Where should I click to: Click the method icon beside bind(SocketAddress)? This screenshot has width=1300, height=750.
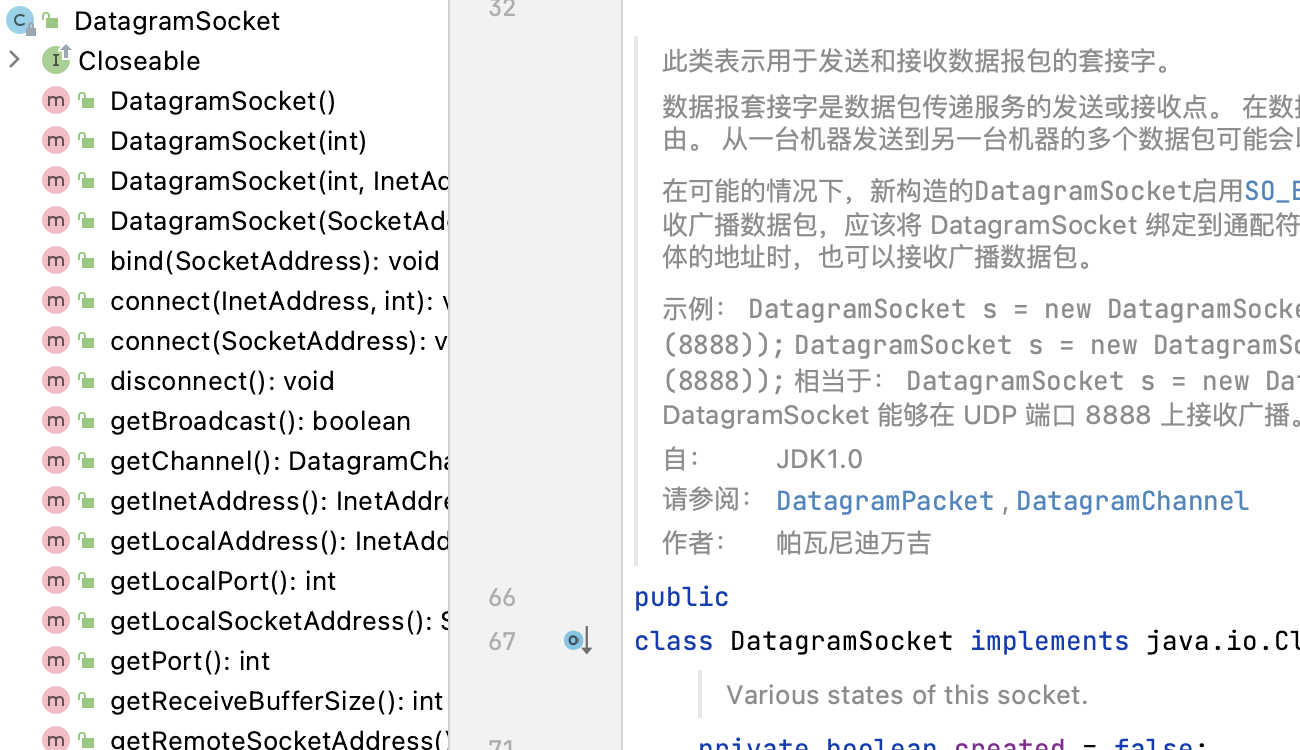55,261
